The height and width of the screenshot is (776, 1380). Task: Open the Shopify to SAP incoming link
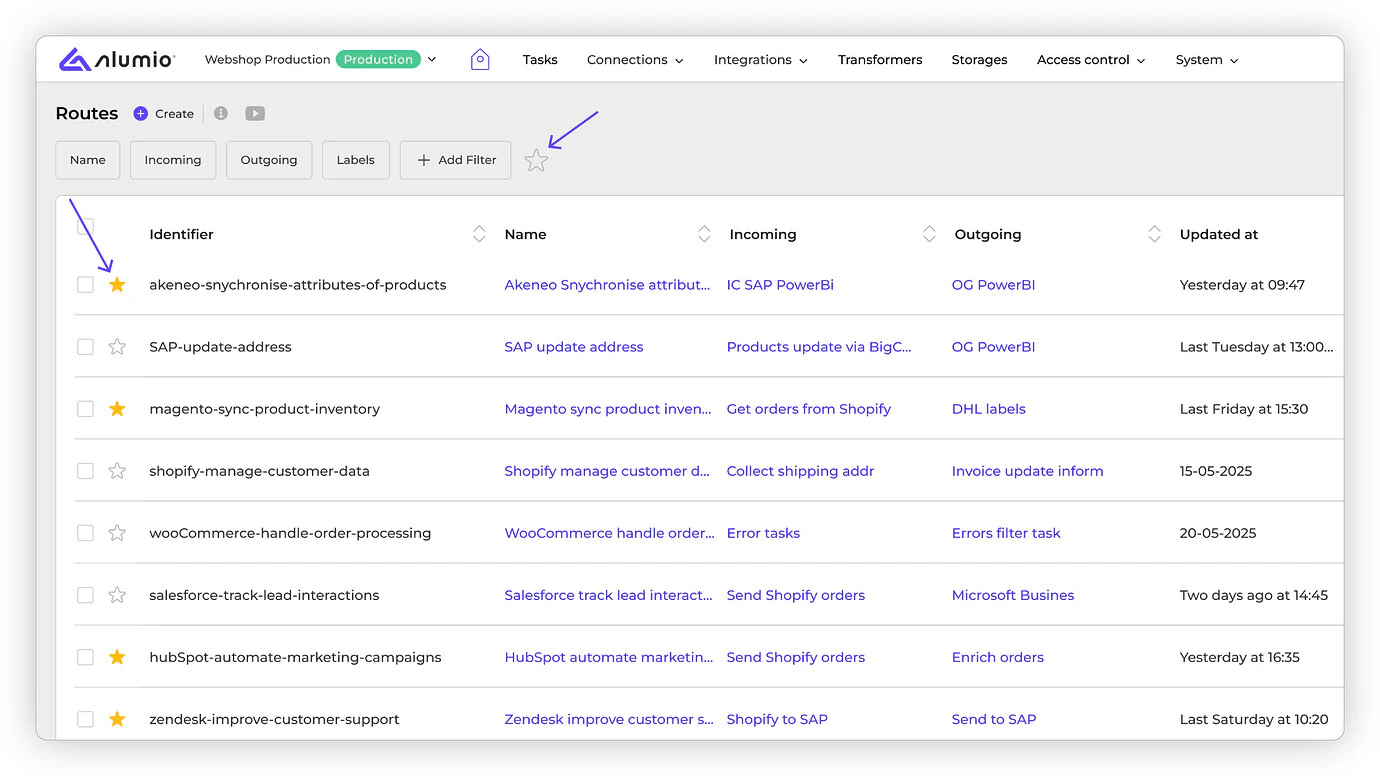pyautogui.click(x=777, y=719)
